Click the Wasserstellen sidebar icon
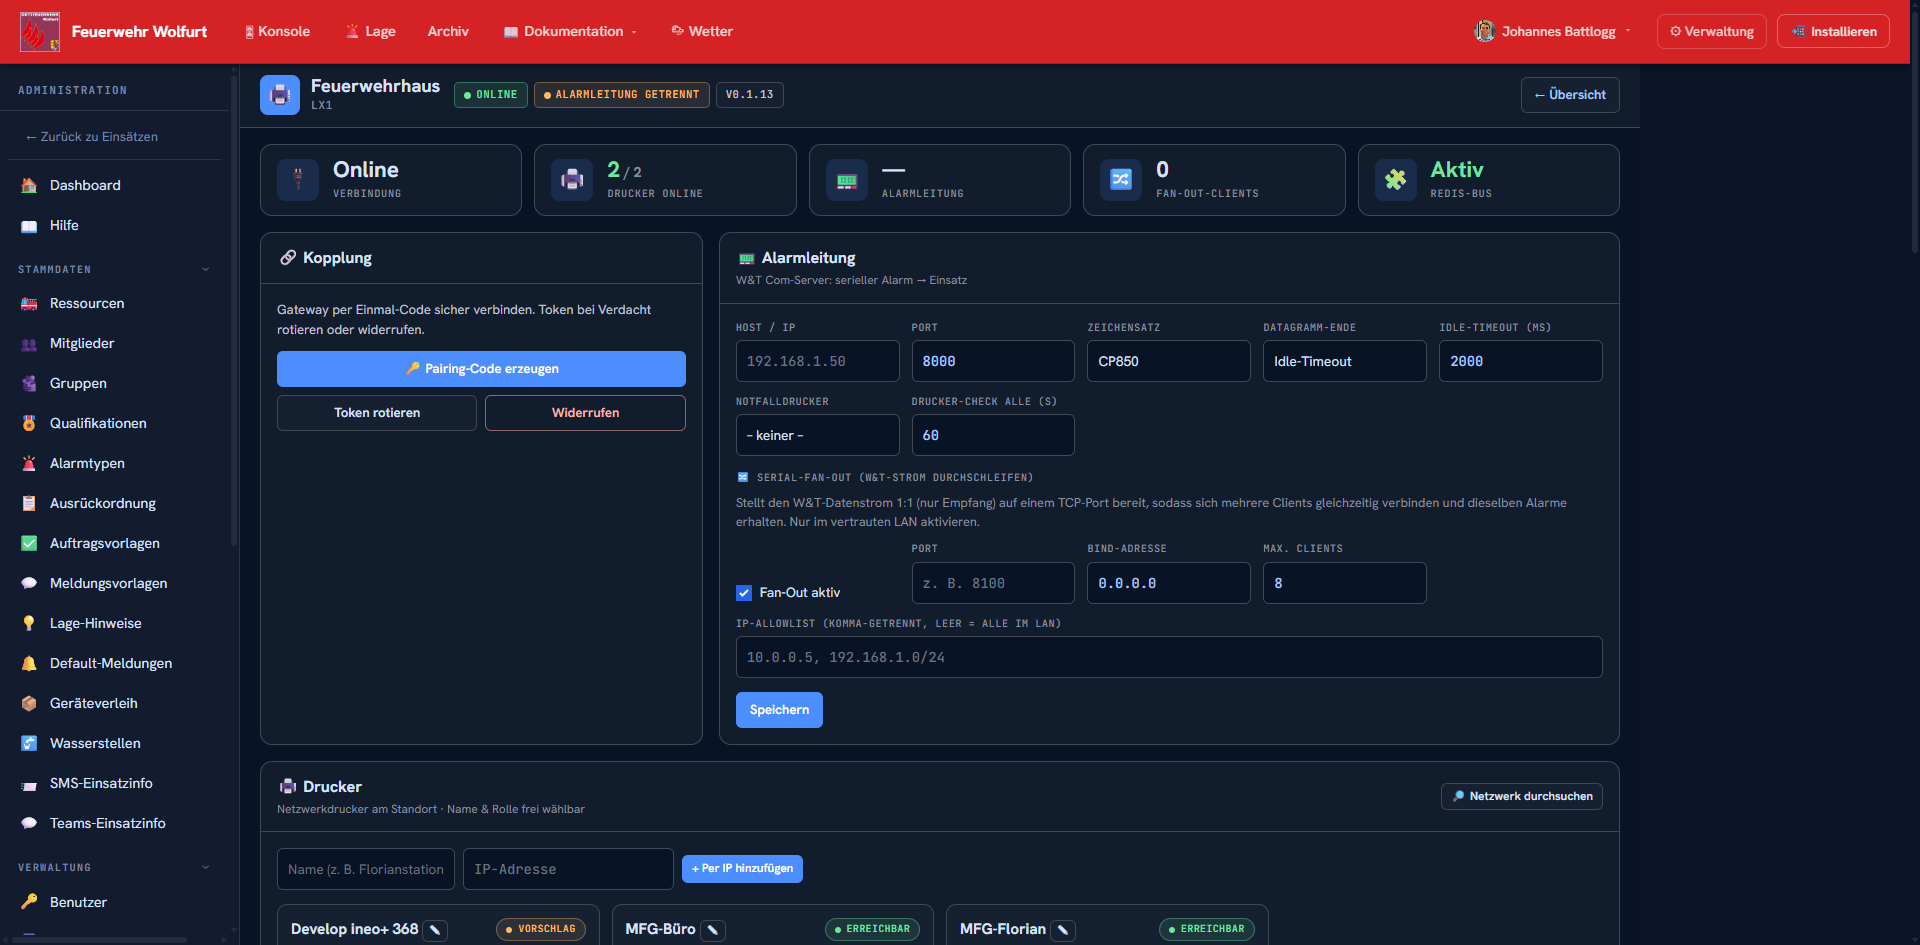Screen dimensions: 1920x945 click(x=29, y=743)
